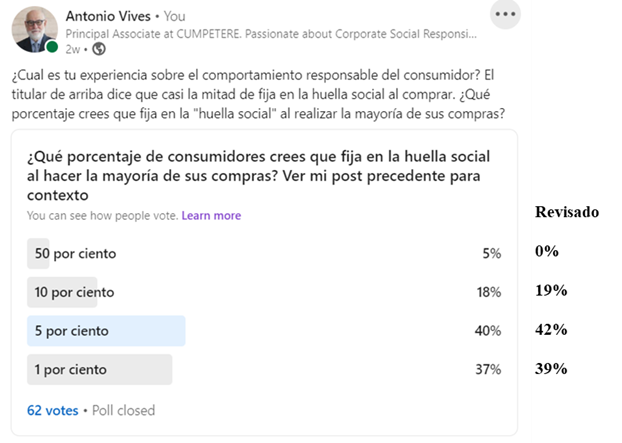This screenshot has height=443, width=622.
Task: Click the "Learn more" link
Action: tap(211, 215)
